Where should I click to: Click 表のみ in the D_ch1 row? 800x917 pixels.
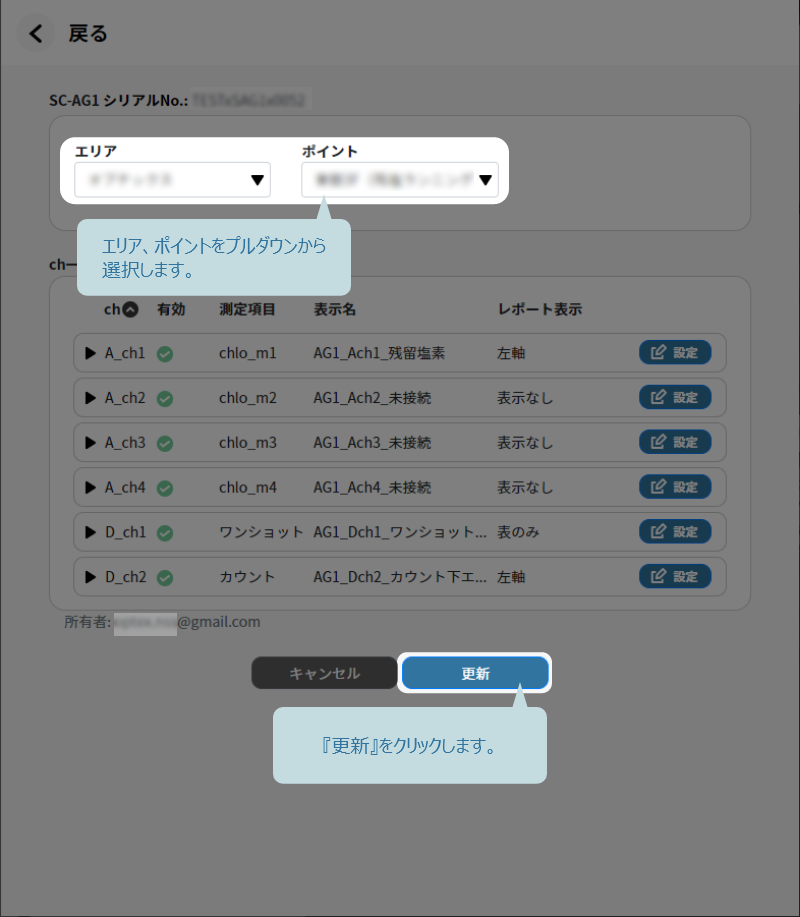point(518,532)
